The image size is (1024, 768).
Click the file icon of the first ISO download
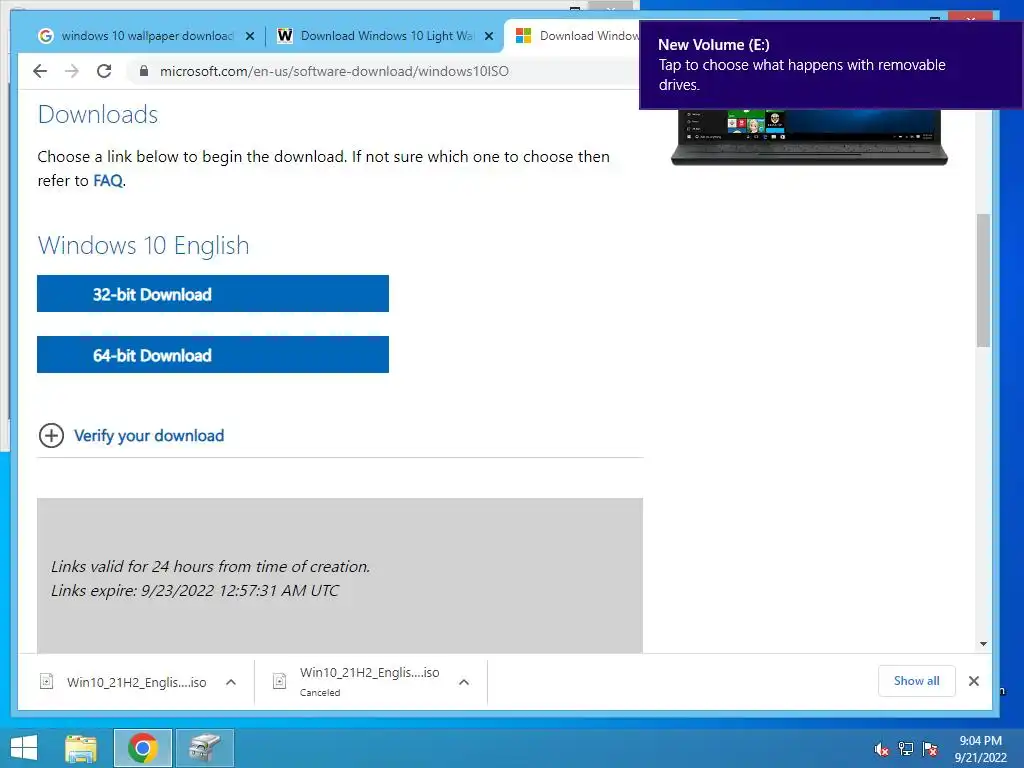46,681
